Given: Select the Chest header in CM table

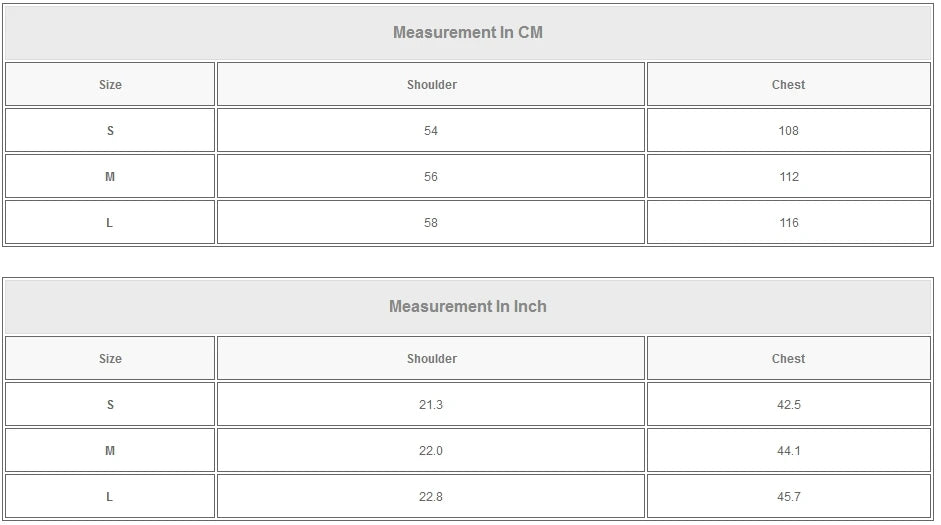Looking at the screenshot, I should point(788,85).
